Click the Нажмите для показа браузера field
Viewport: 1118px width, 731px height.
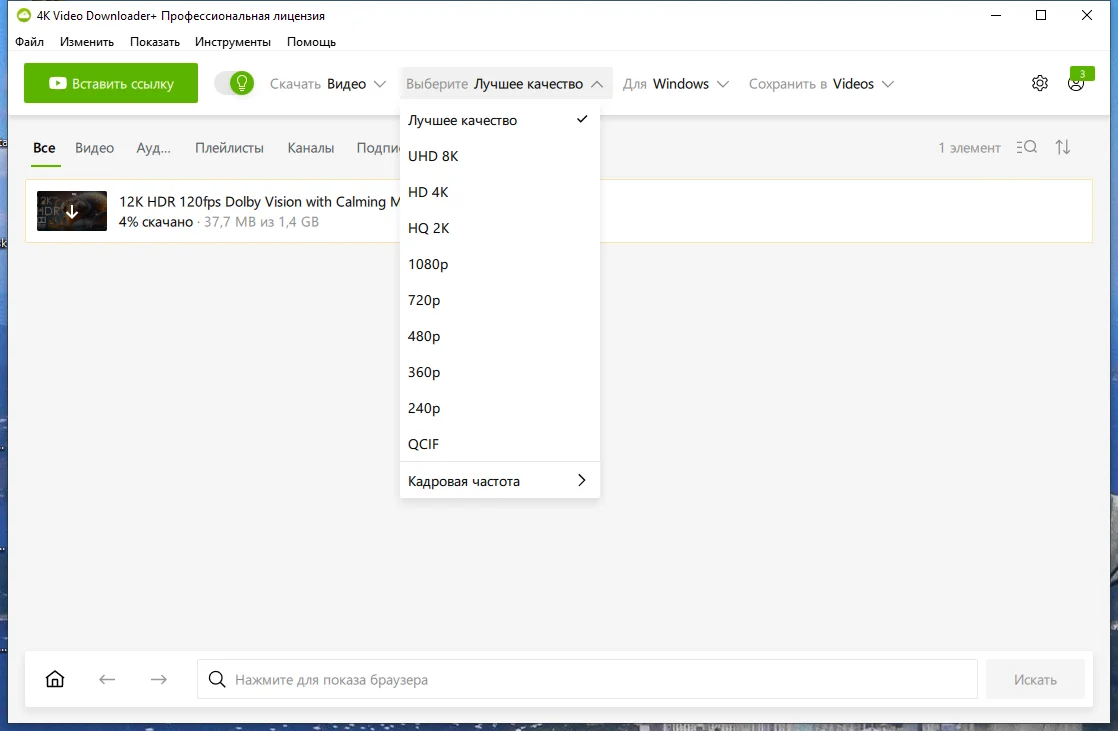pos(587,680)
